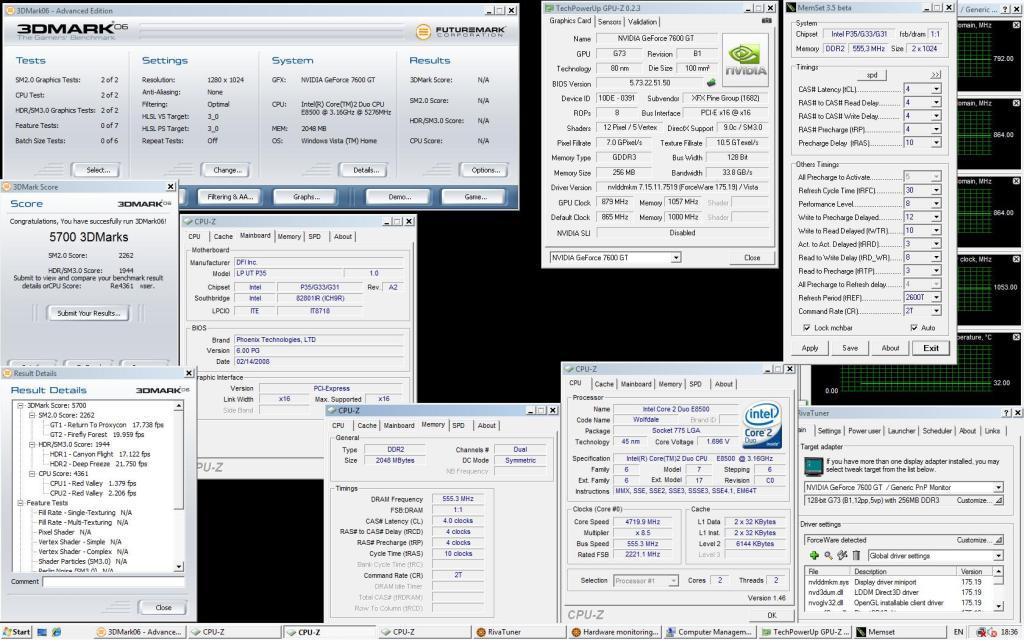Click the Exit button in MemSet

pos(931,348)
